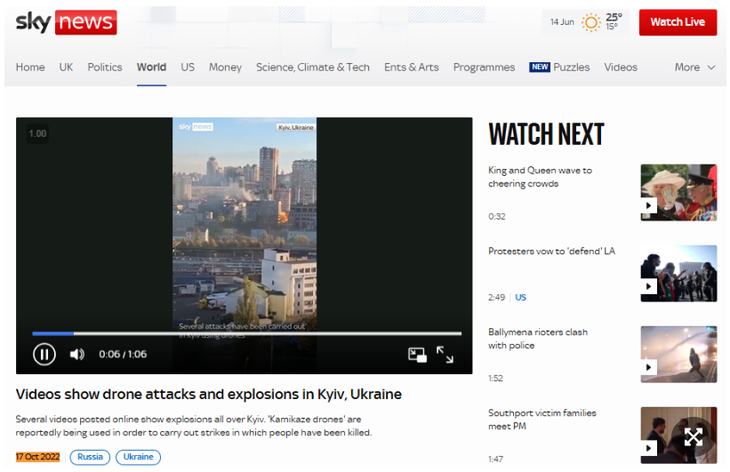Open the World section tab
The image size is (730, 472).
click(151, 67)
